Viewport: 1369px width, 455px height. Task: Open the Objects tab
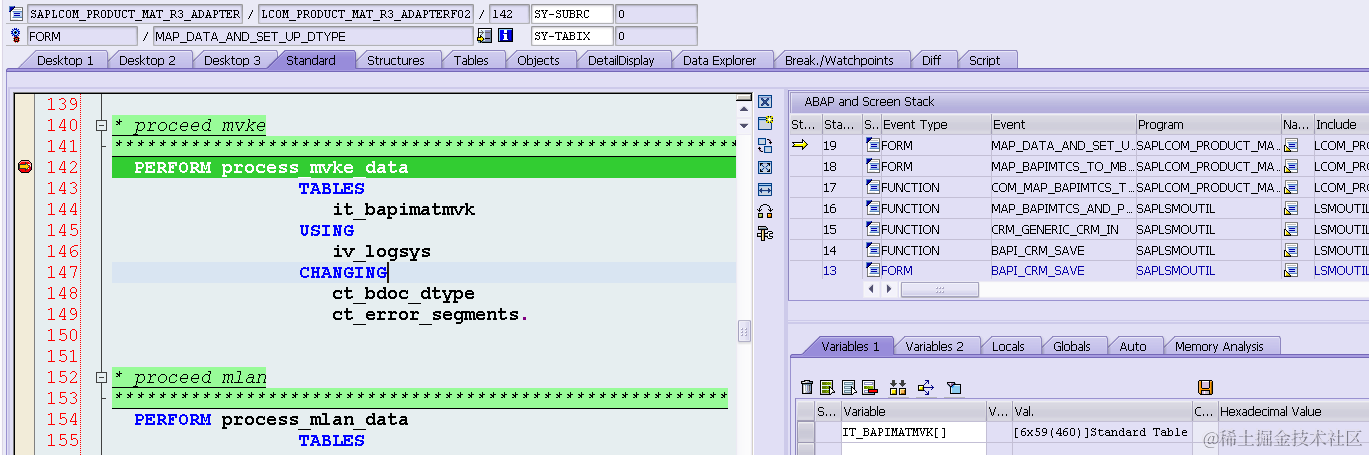[x=538, y=60]
